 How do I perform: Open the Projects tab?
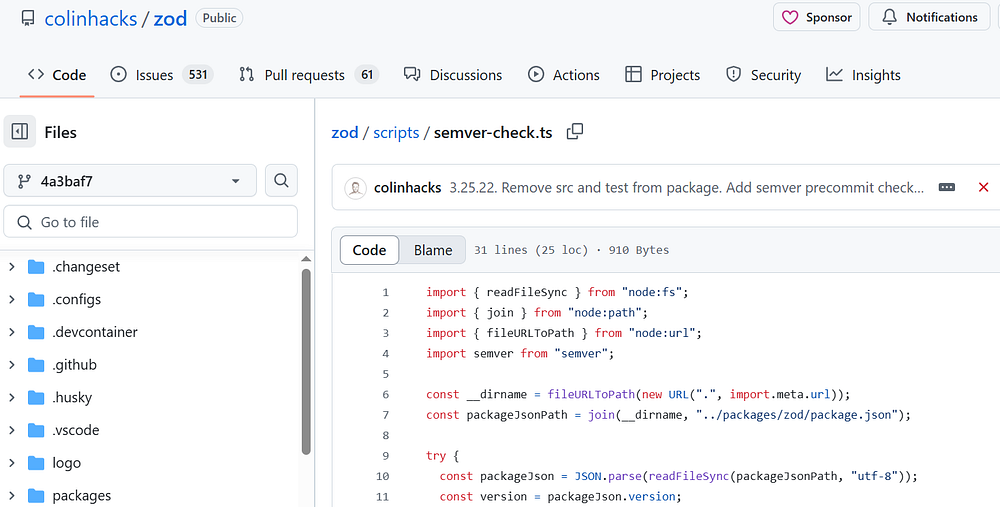tap(662, 75)
